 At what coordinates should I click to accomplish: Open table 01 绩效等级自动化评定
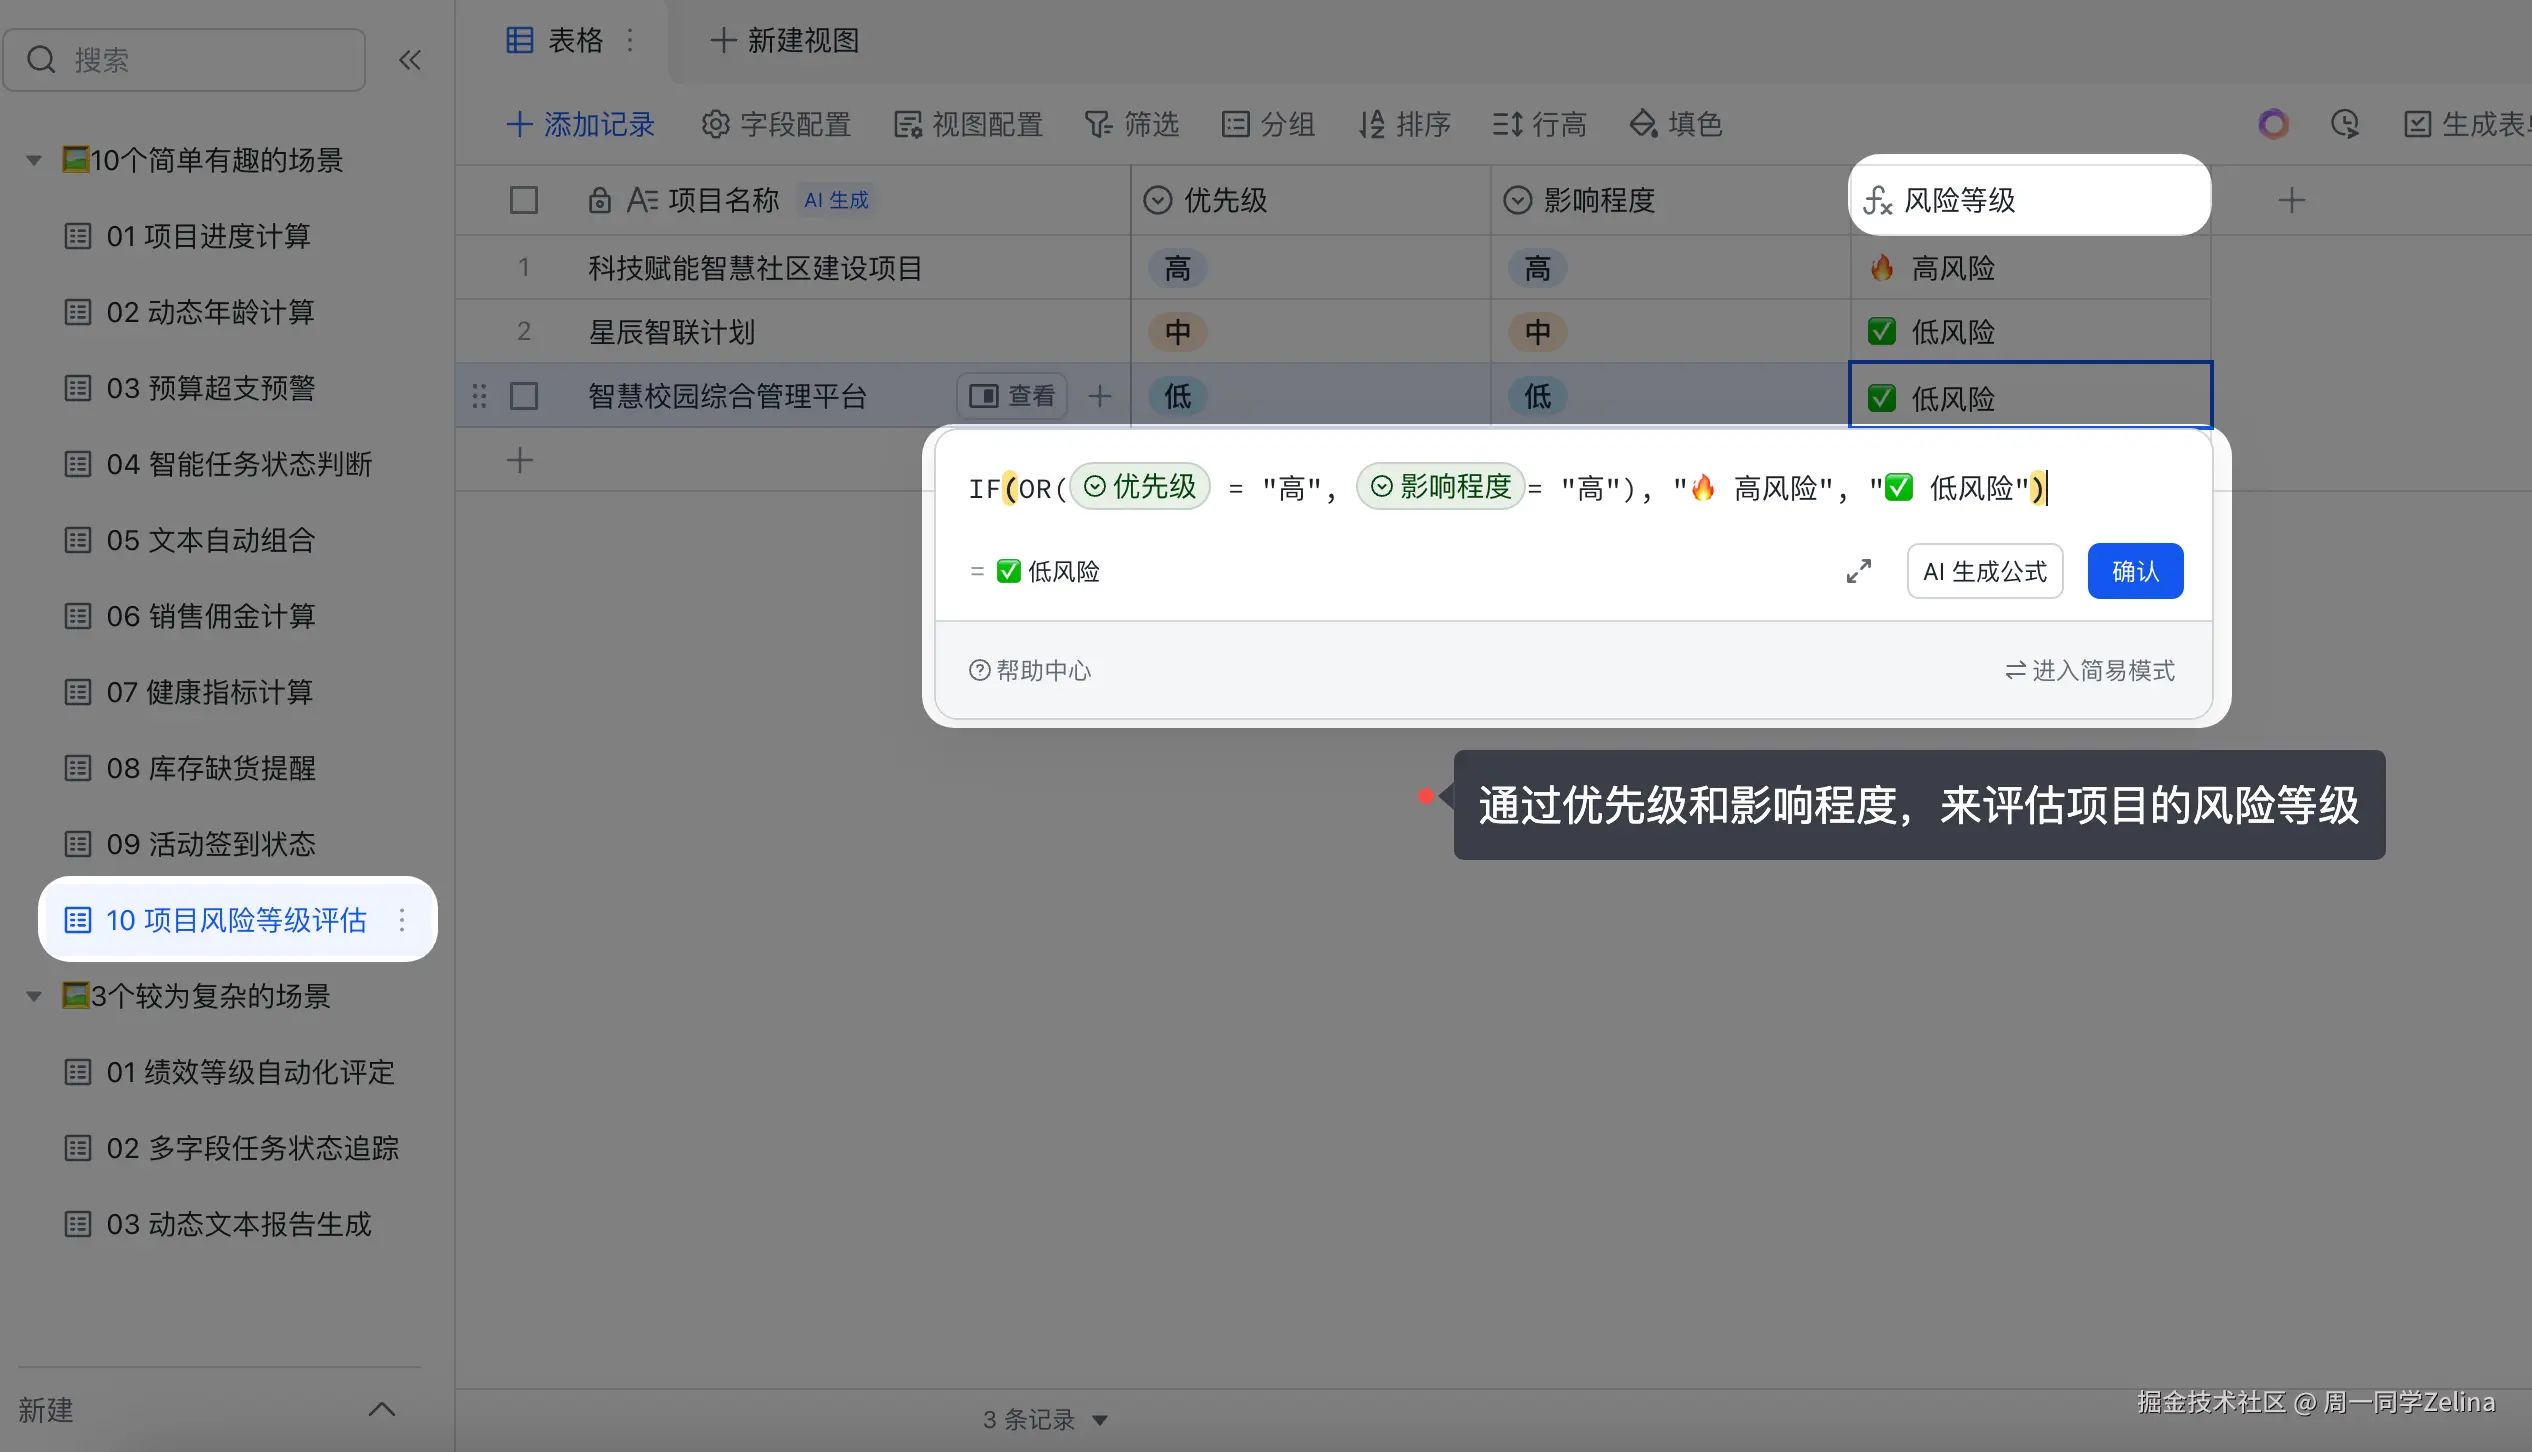point(230,1072)
